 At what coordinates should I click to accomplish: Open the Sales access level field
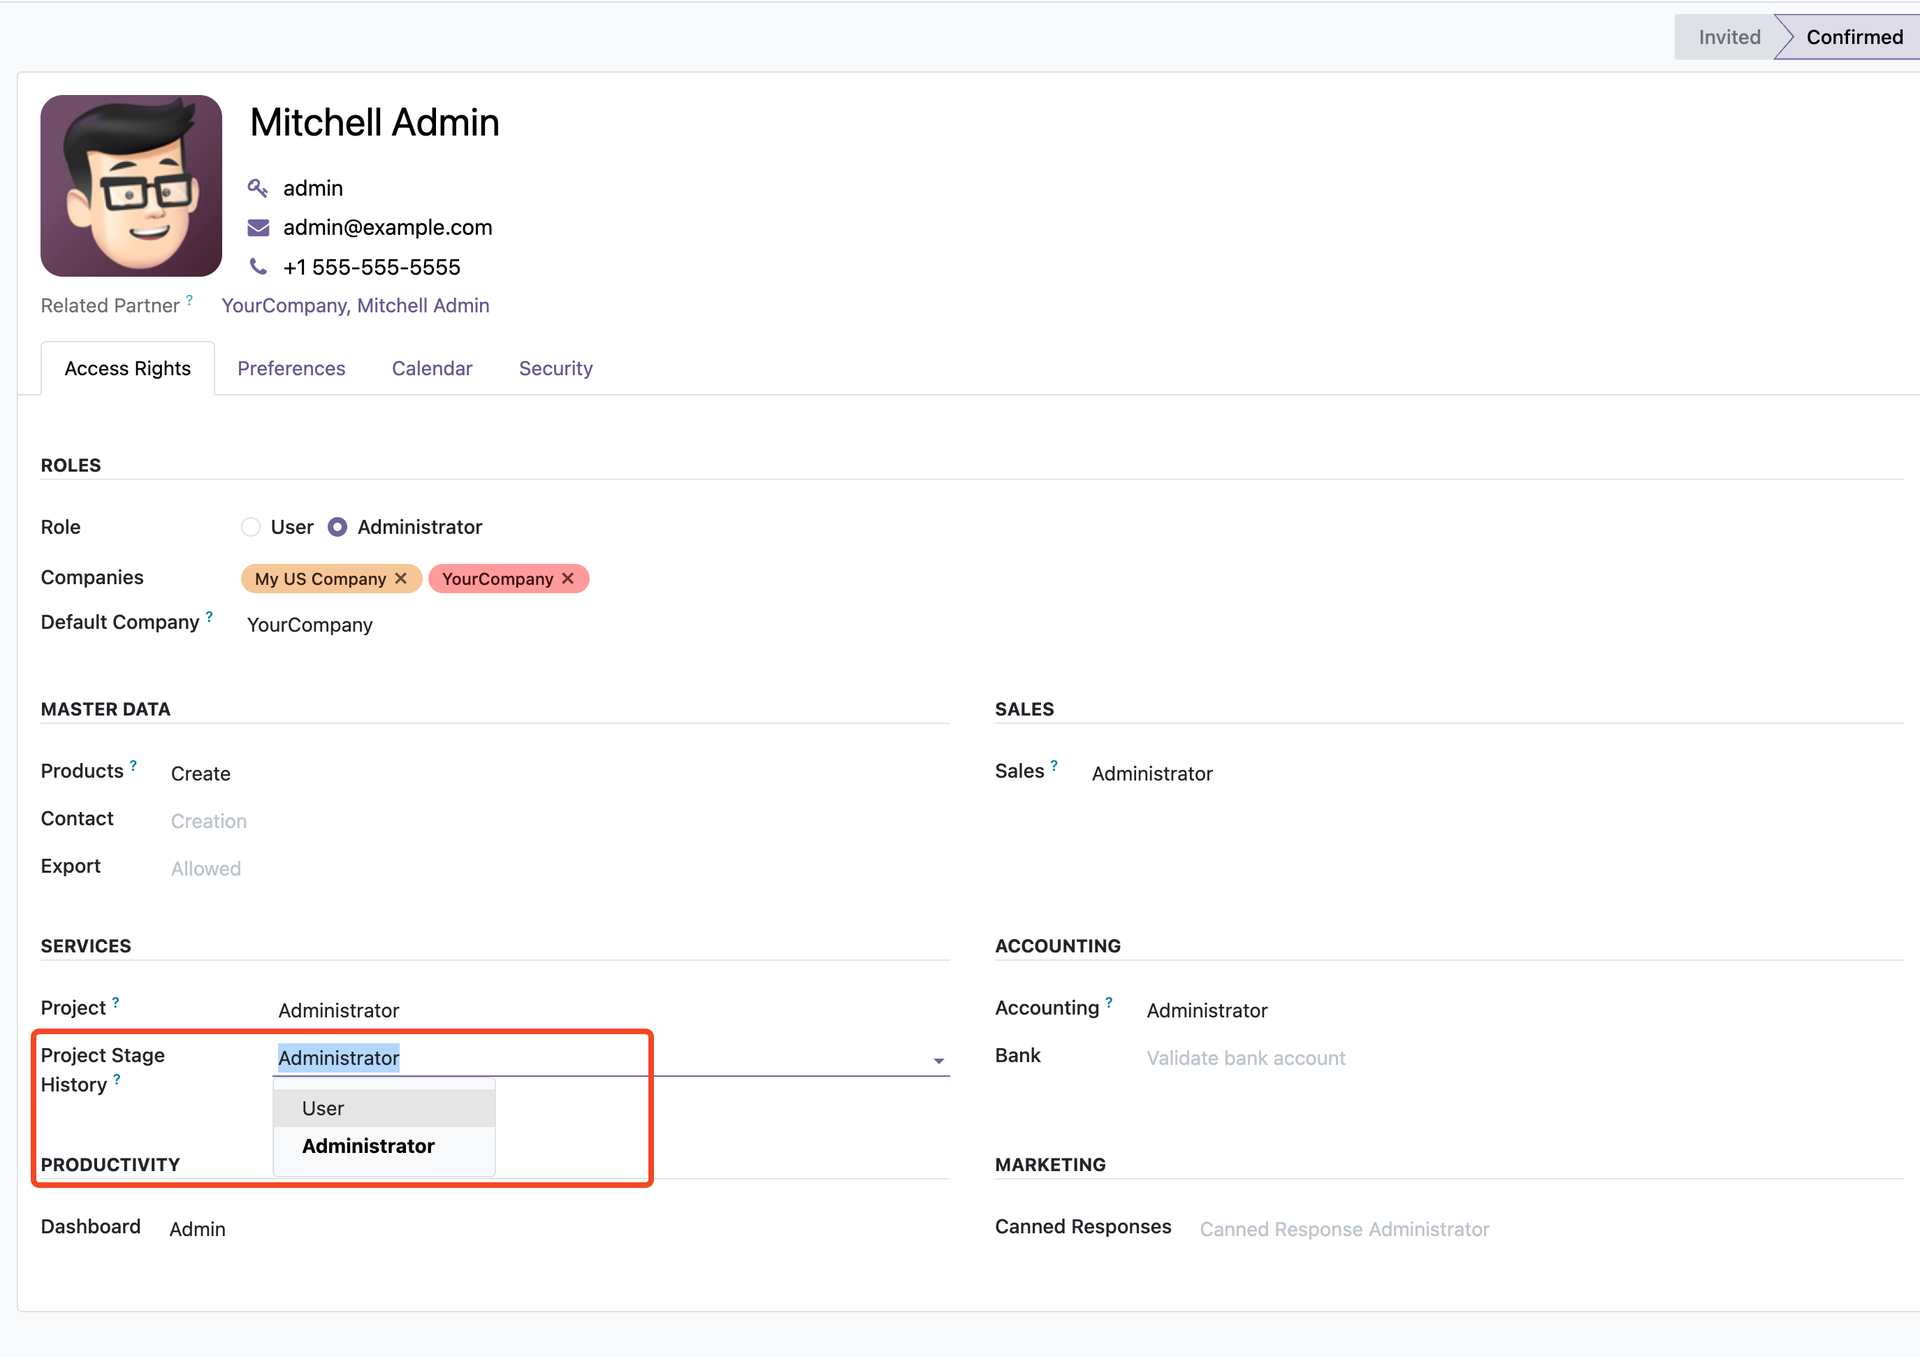[1152, 774]
